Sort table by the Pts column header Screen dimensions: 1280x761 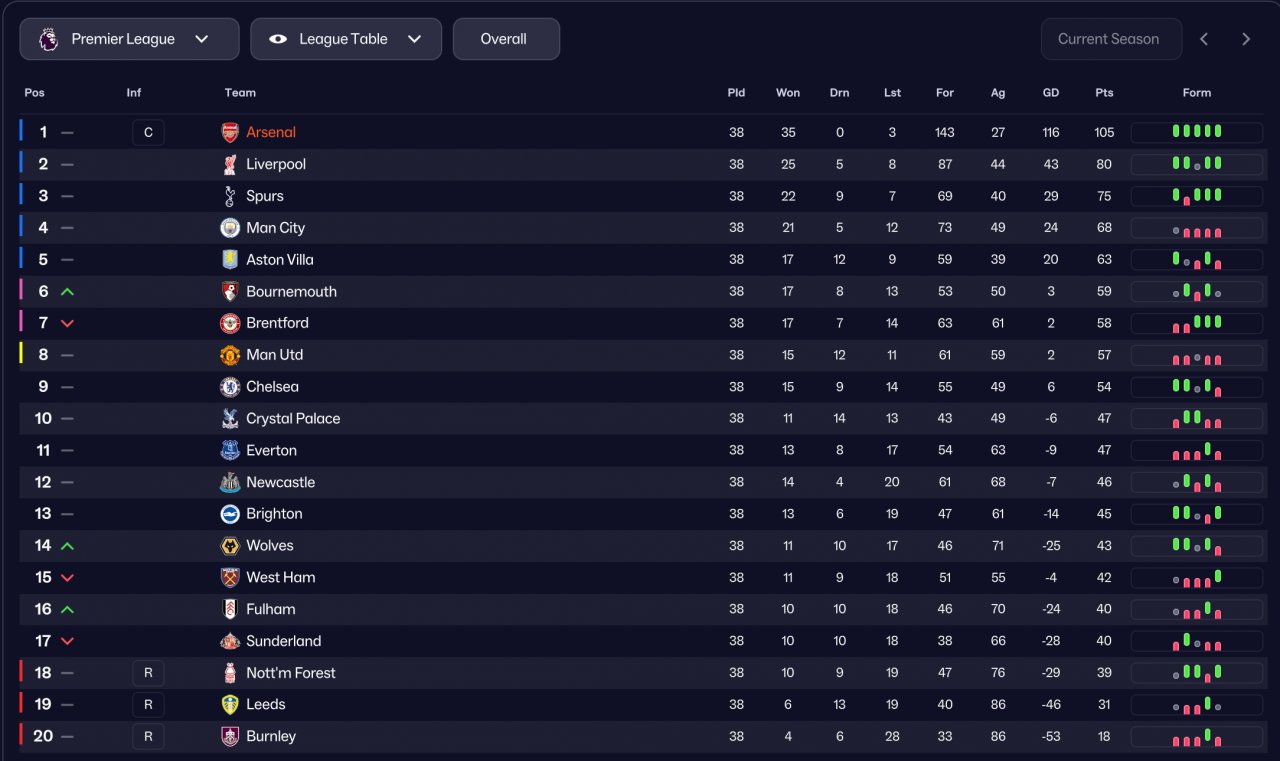[x=1104, y=93]
